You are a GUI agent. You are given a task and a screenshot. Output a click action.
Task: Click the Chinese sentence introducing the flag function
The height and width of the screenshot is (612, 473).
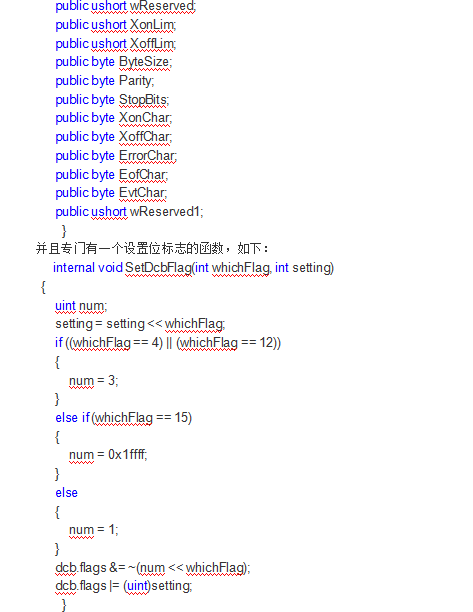[x=152, y=248]
